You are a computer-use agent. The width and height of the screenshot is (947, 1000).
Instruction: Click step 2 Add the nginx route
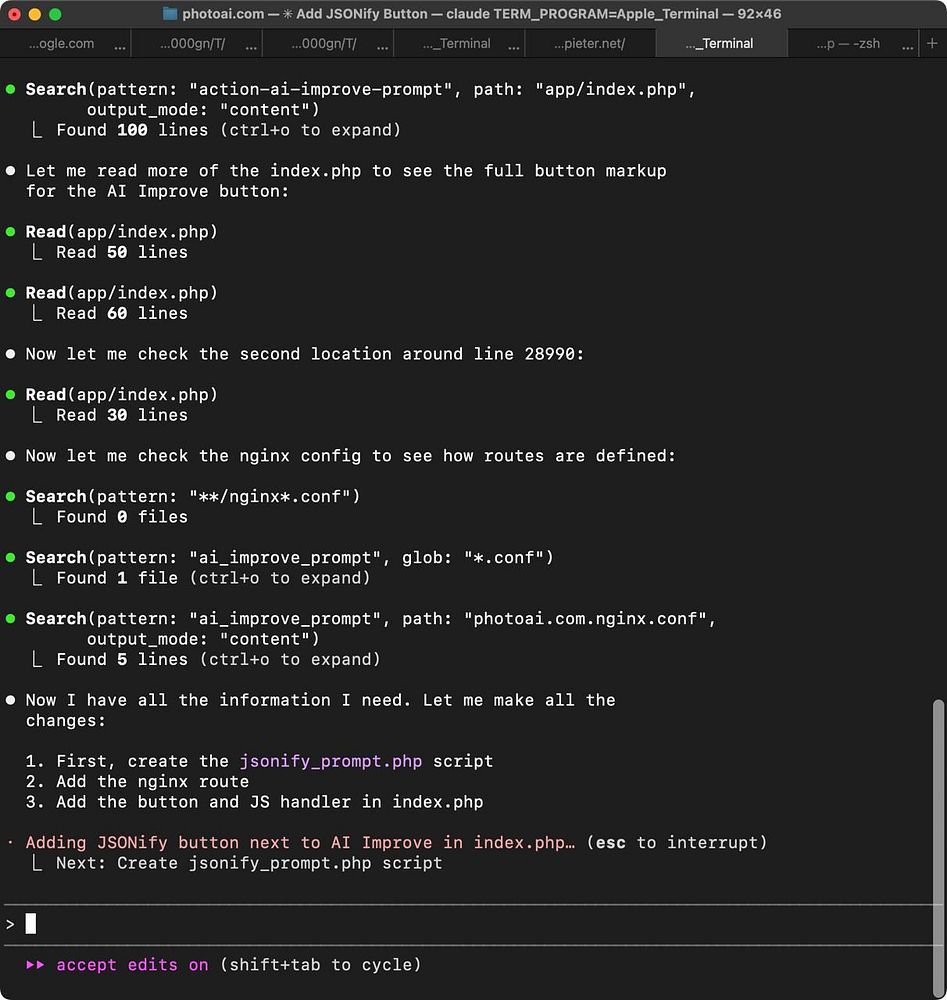click(x=137, y=781)
